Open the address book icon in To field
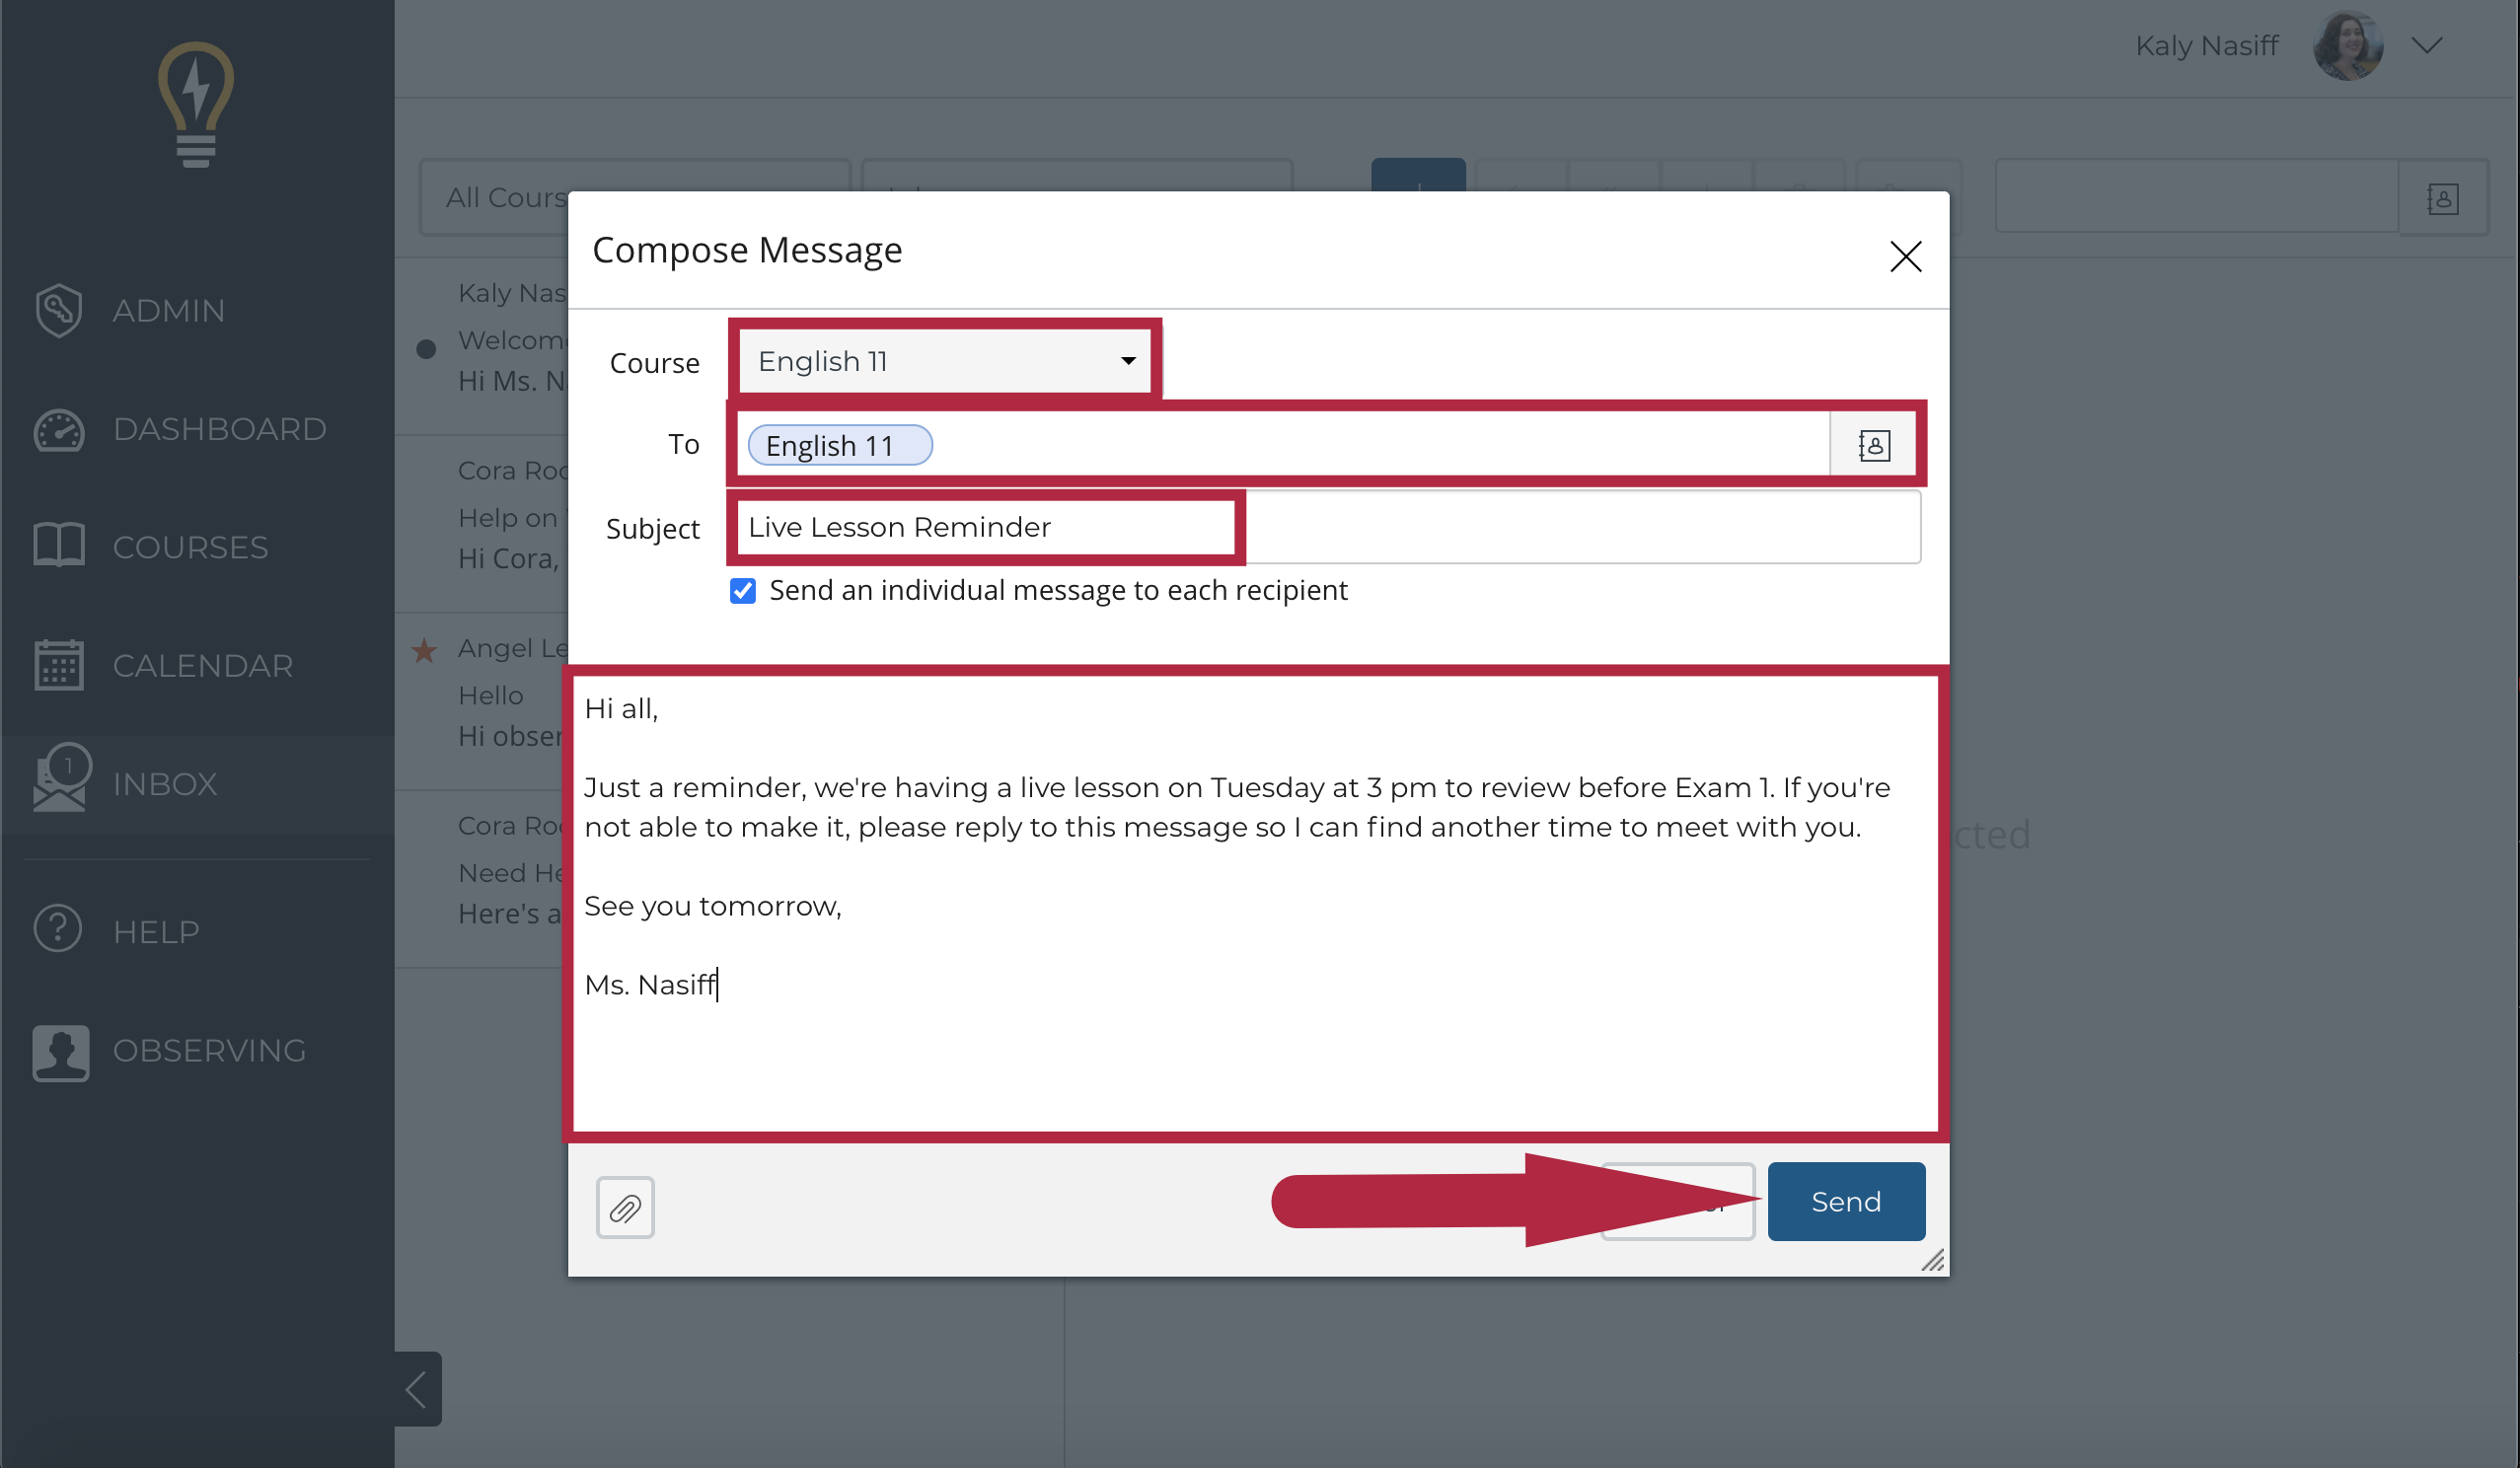The image size is (2520, 1468). click(x=1873, y=445)
